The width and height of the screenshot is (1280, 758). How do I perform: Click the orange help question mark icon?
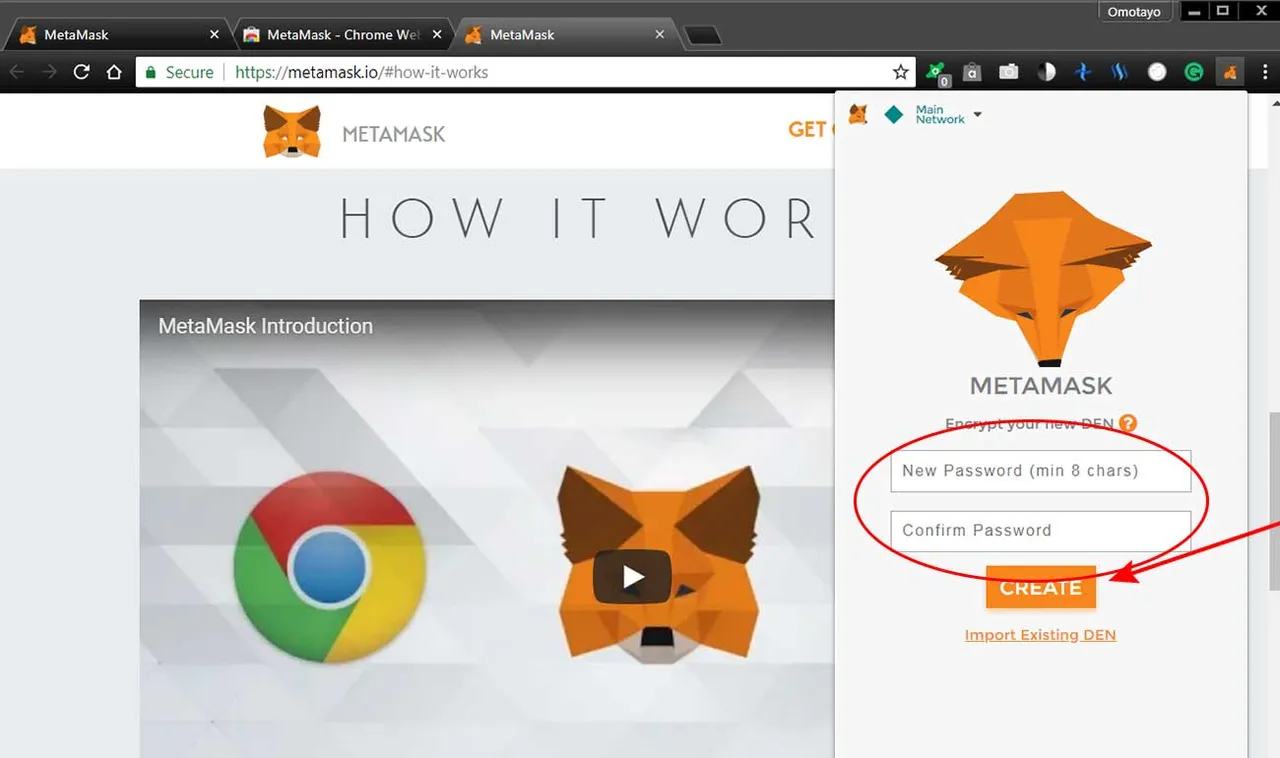[x=1128, y=423]
